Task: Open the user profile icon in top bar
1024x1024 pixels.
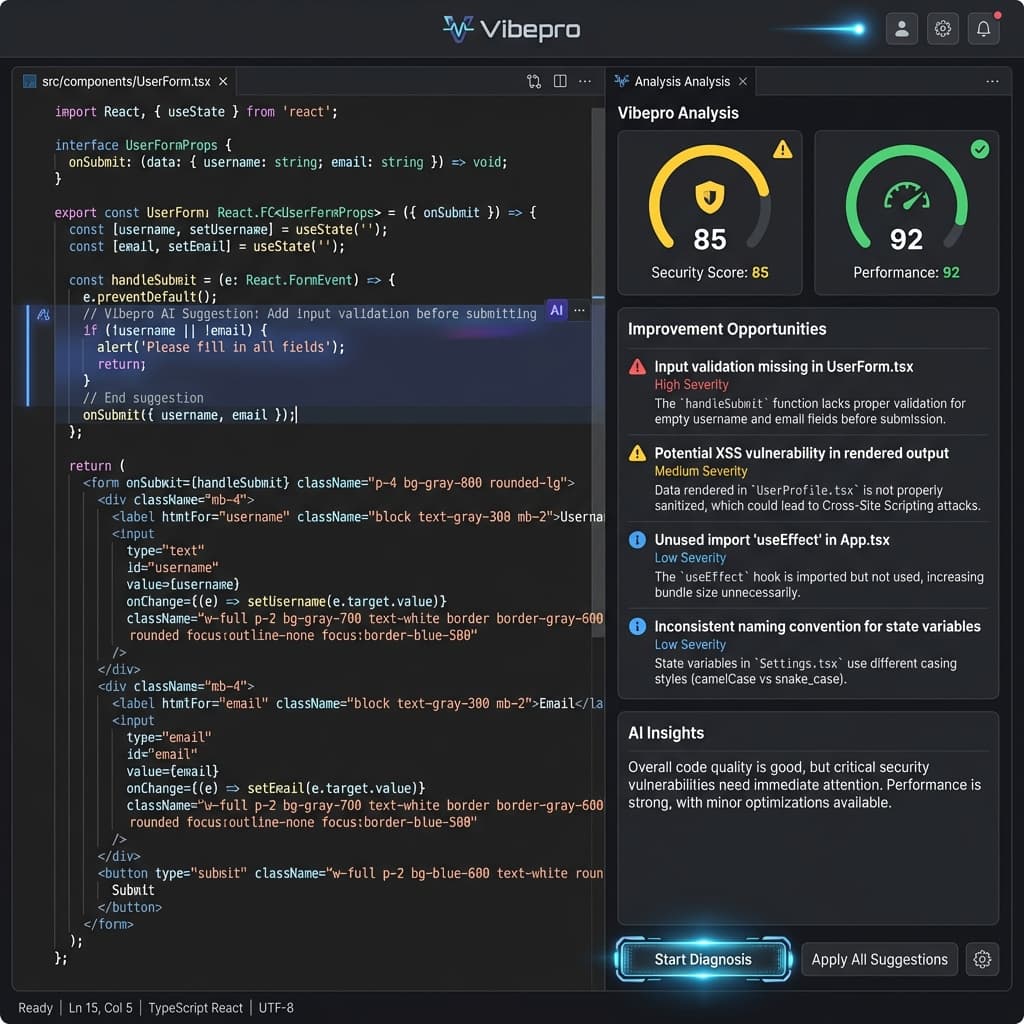Action: 901,28
